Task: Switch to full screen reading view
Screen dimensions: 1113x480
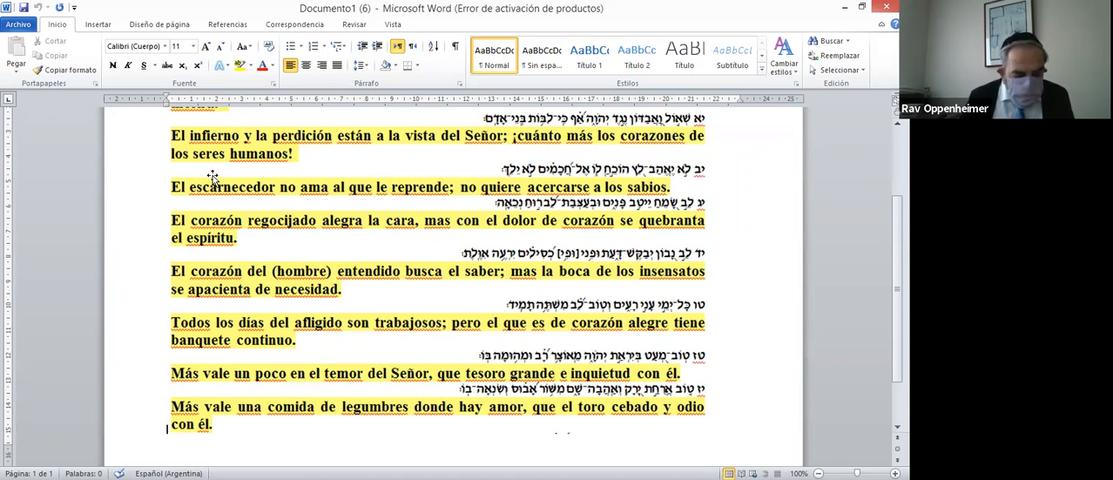Action: (x=742, y=473)
